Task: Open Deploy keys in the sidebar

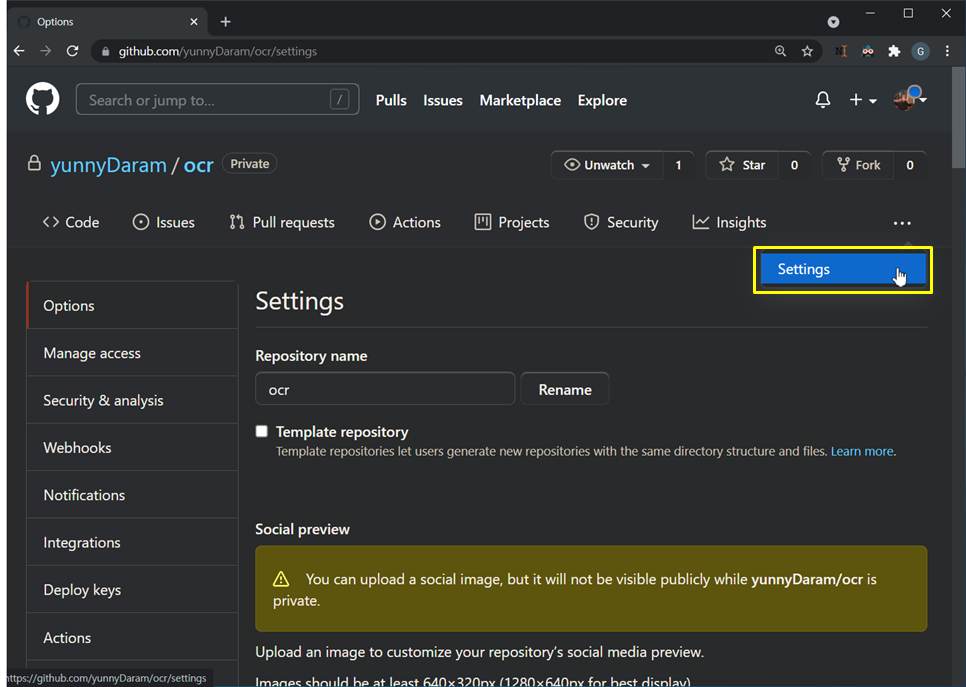Action: 132,590
